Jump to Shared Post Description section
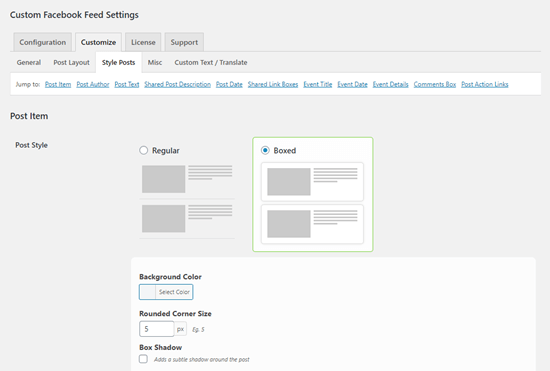Viewport: 550px width, 371px height. (177, 84)
